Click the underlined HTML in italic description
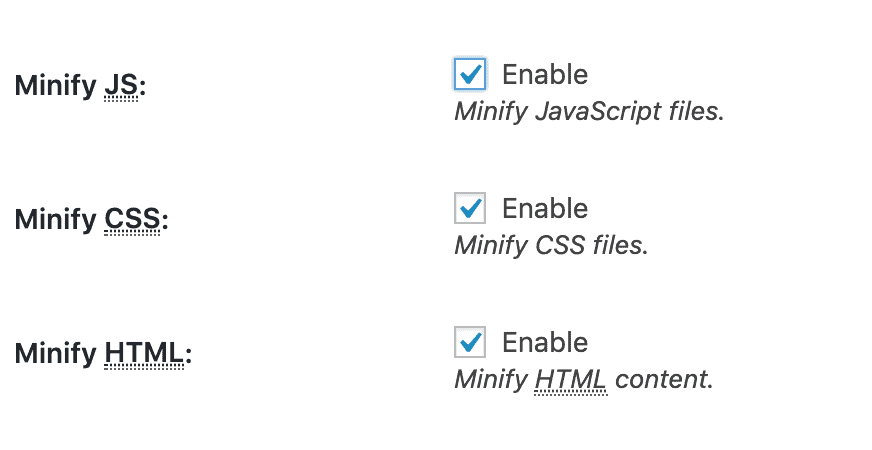872x450 pixels. click(571, 380)
